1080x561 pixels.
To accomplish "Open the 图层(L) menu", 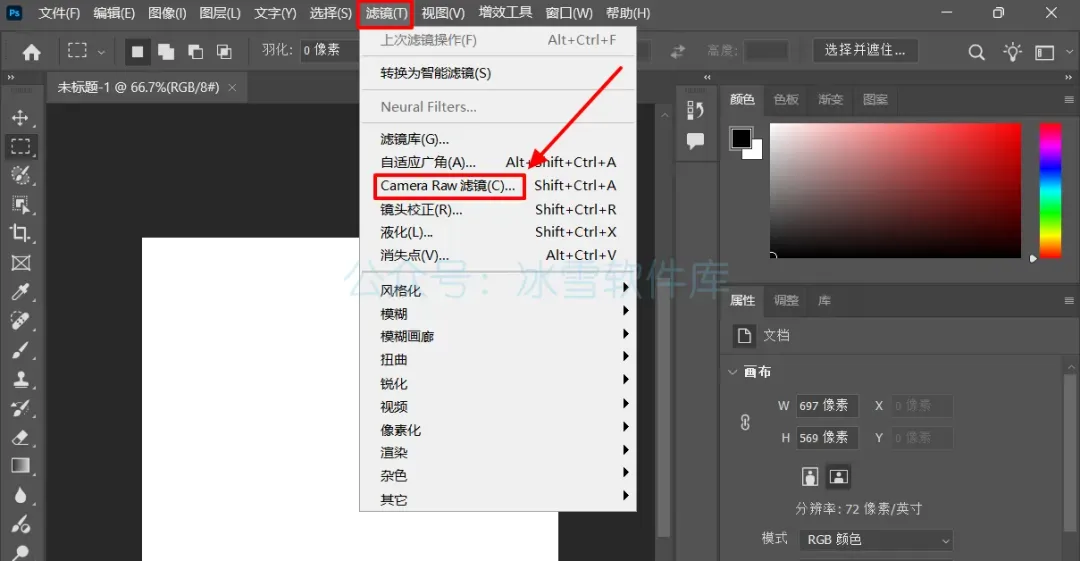I will pyautogui.click(x=220, y=13).
